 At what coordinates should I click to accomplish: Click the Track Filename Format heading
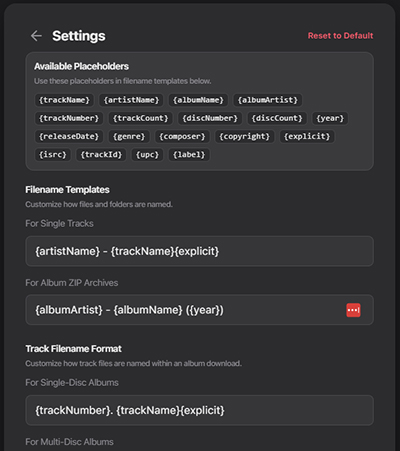tap(73, 349)
